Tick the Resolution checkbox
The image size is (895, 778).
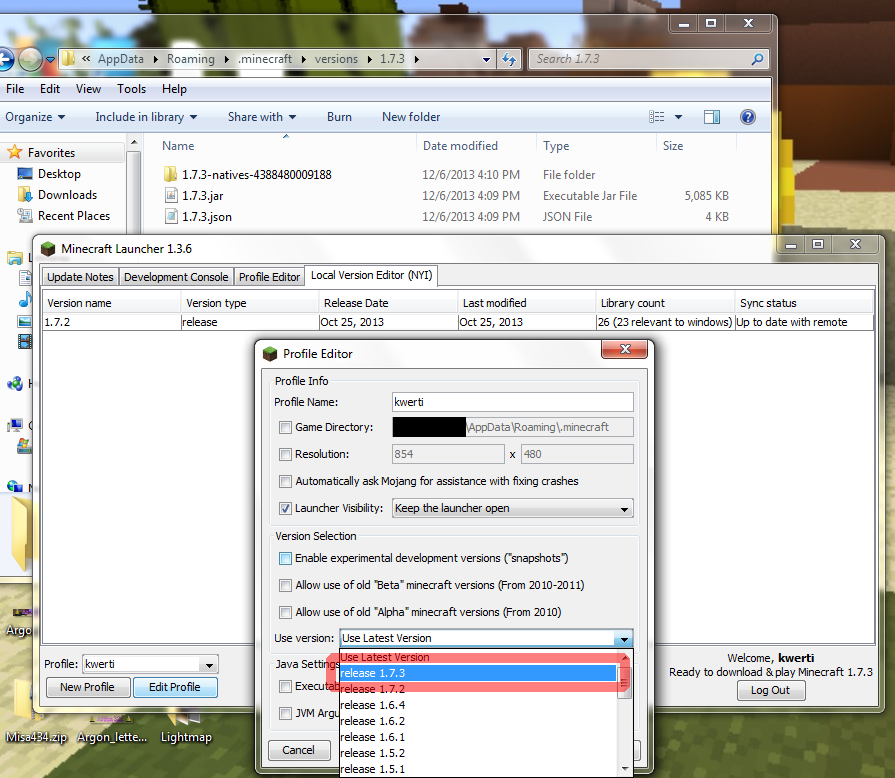coord(285,454)
